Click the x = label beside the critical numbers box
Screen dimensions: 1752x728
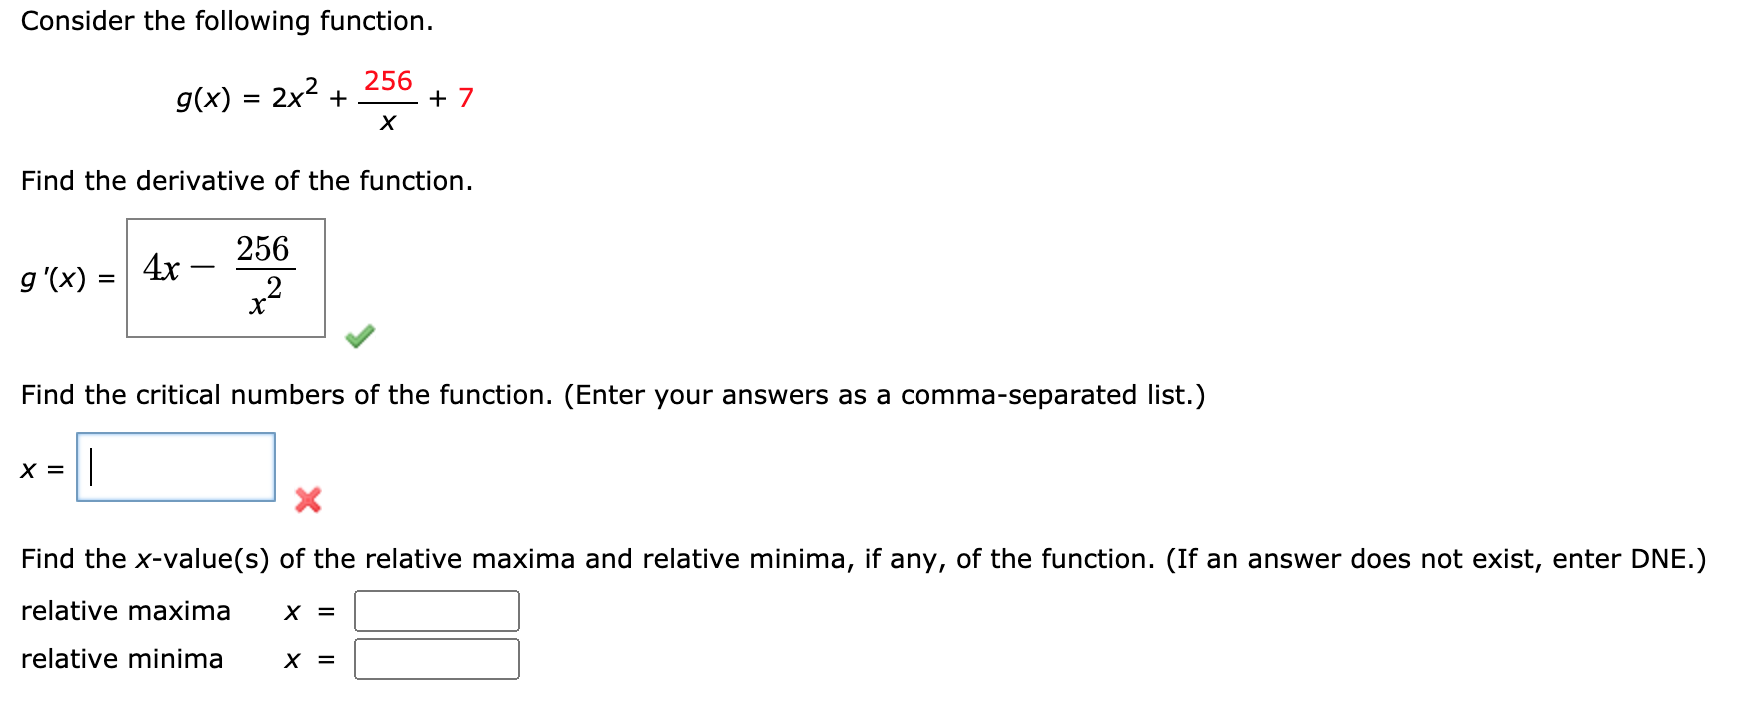(40, 467)
